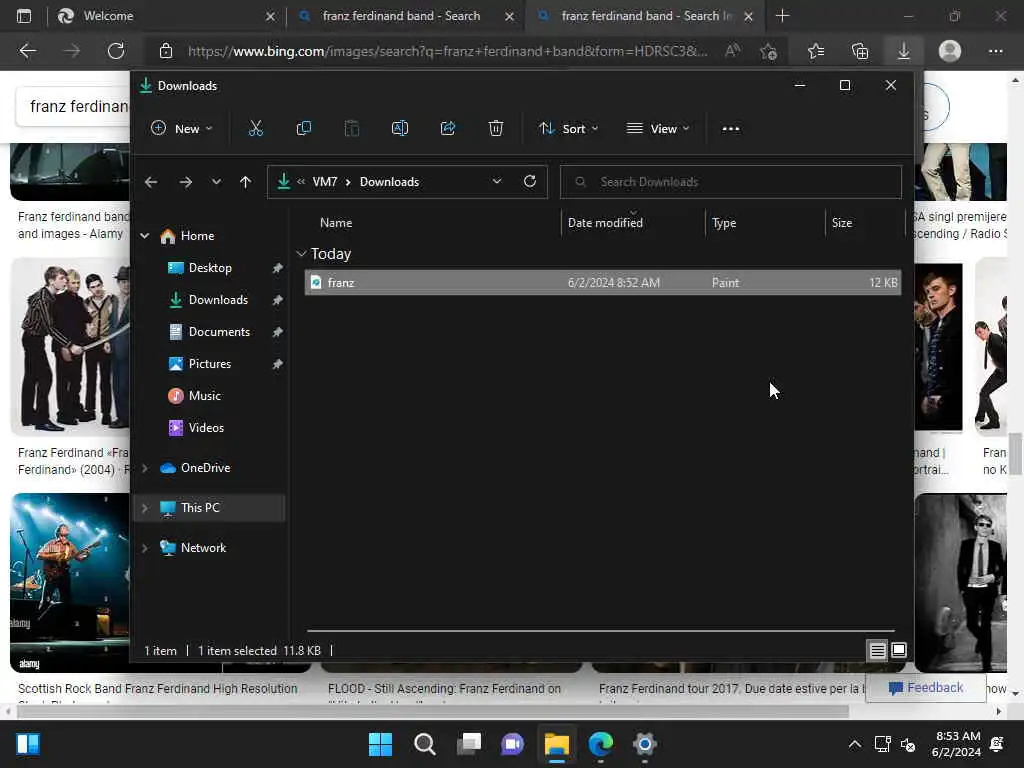
Task: Open the Sort dropdown menu
Action: pyautogui.click(x=569, y=129)
